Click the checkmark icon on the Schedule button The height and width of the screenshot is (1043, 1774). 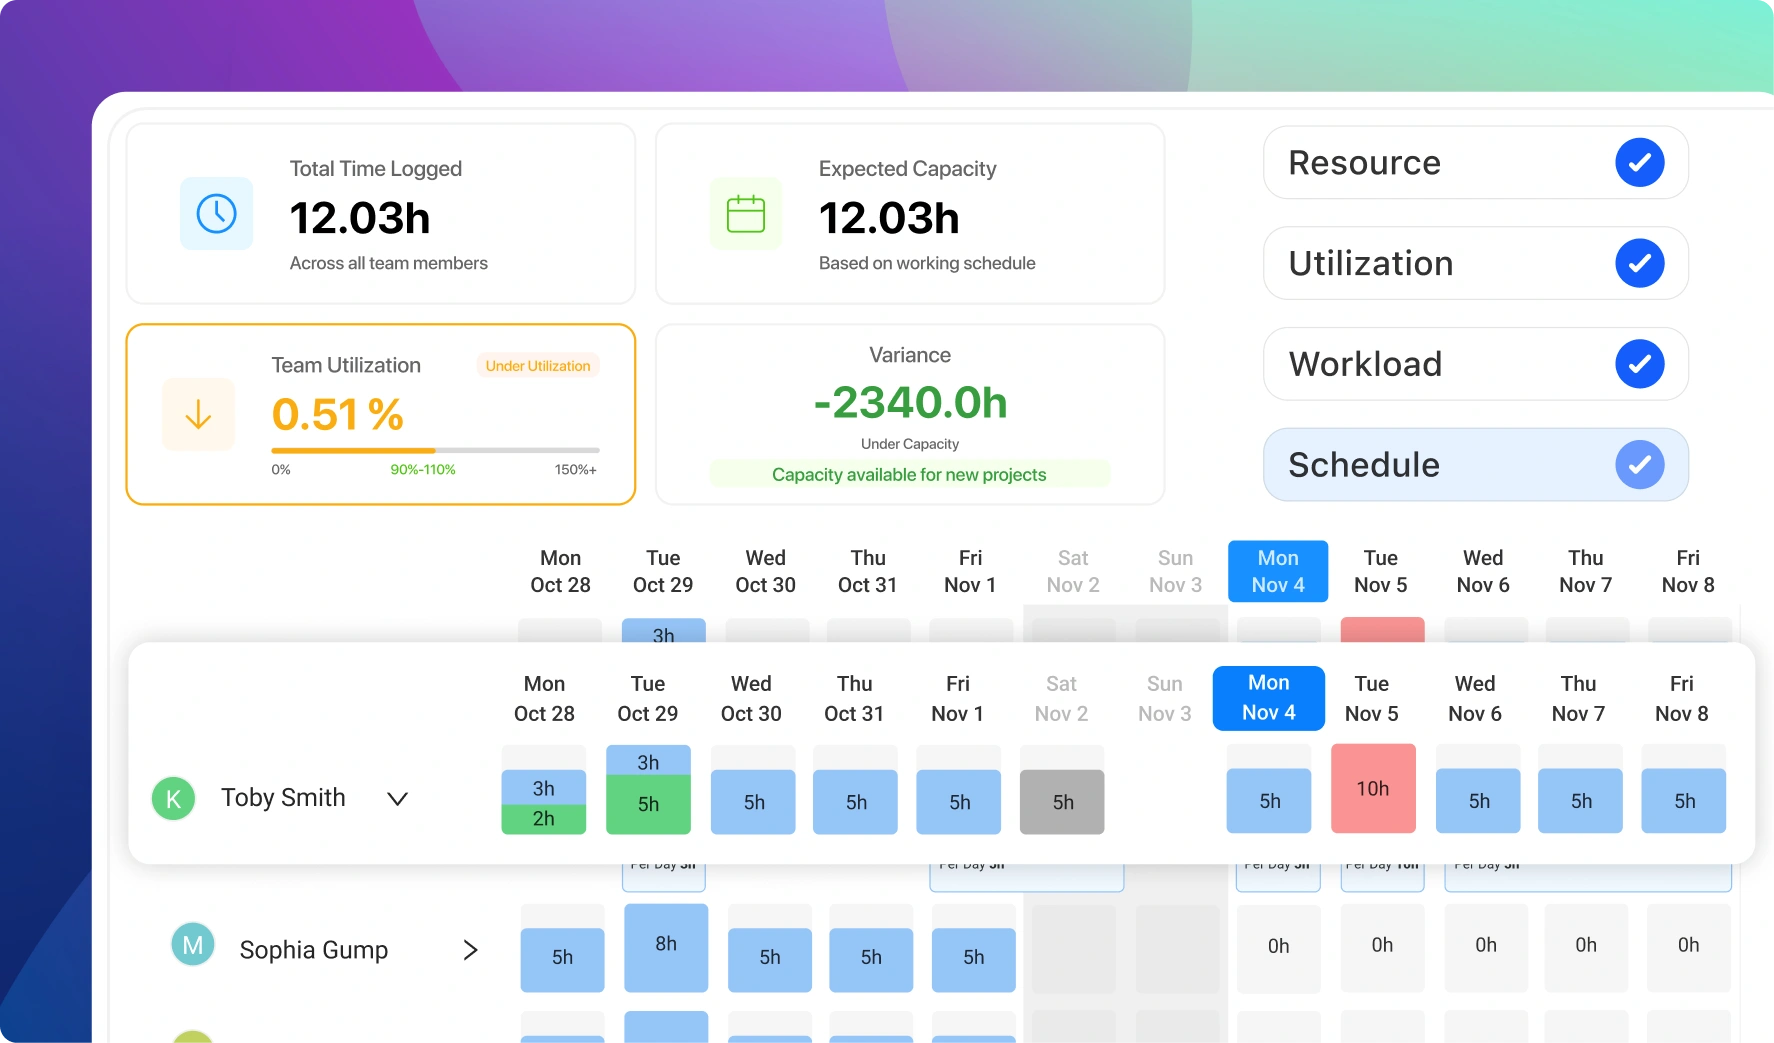(1639, 464)
